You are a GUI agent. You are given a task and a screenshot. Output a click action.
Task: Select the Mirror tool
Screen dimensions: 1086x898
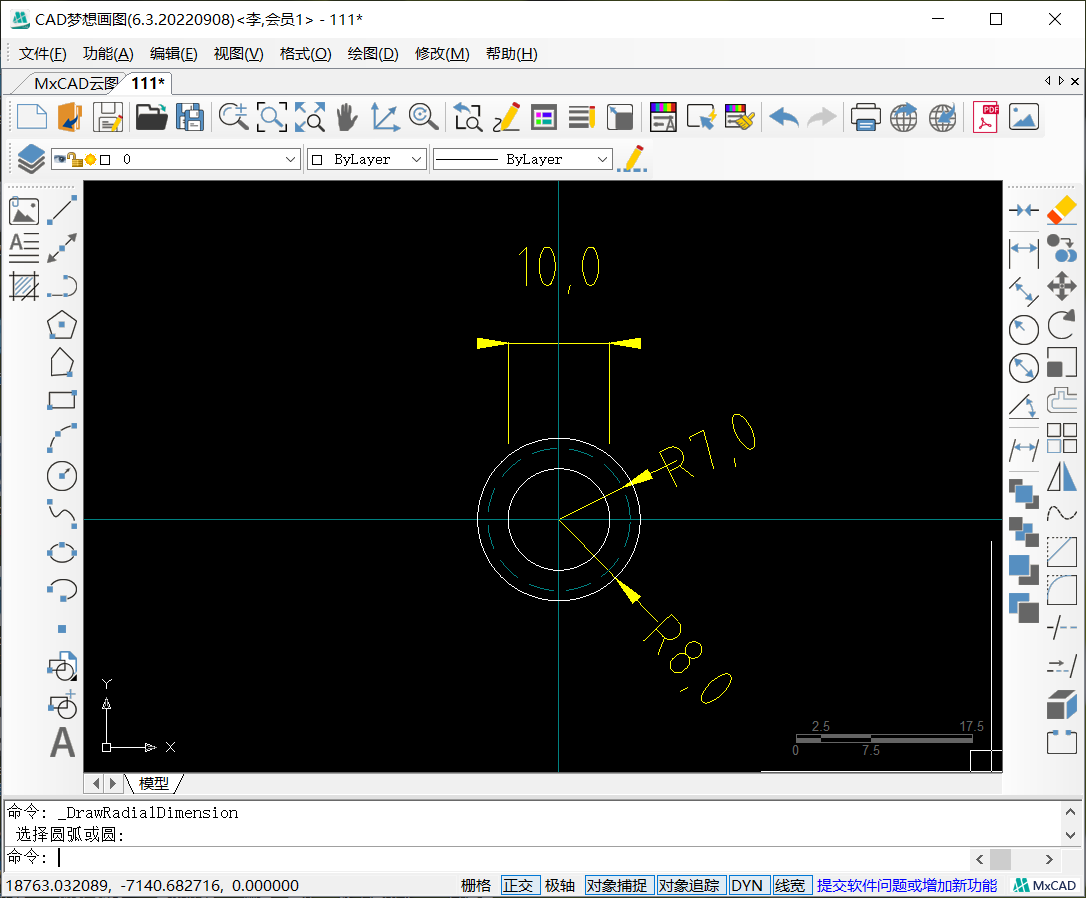click(1062, 476)
